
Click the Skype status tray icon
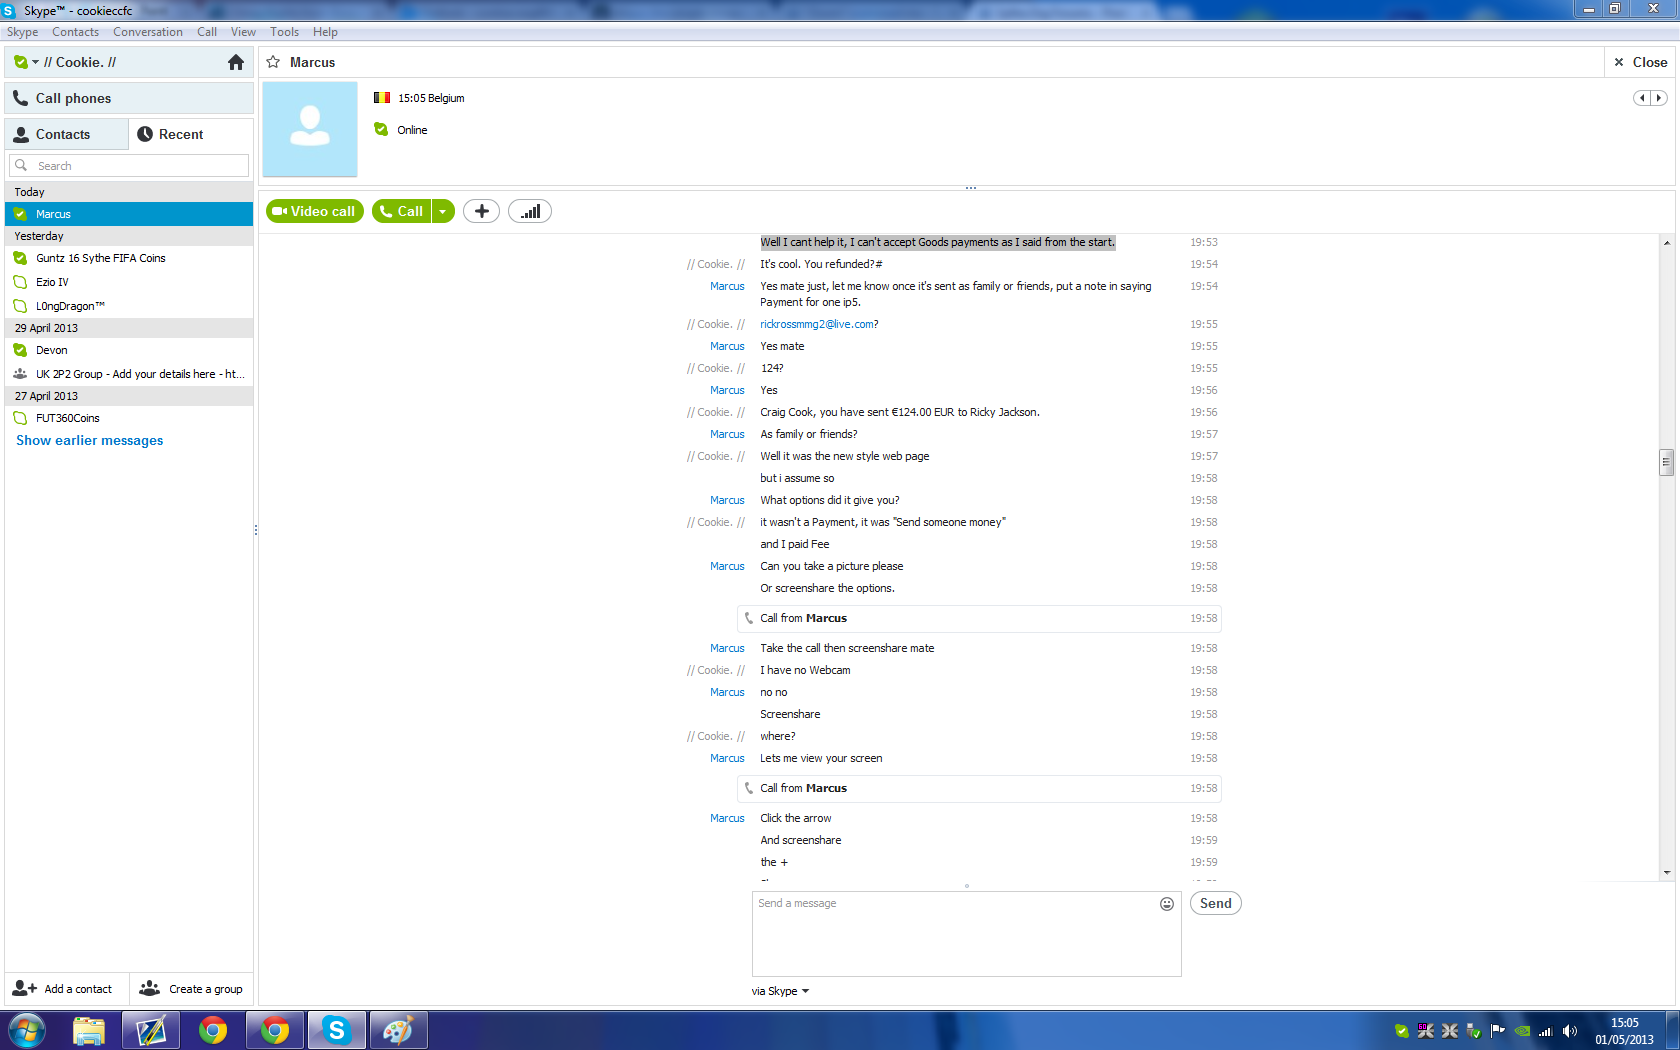tap(1402, 1031)
